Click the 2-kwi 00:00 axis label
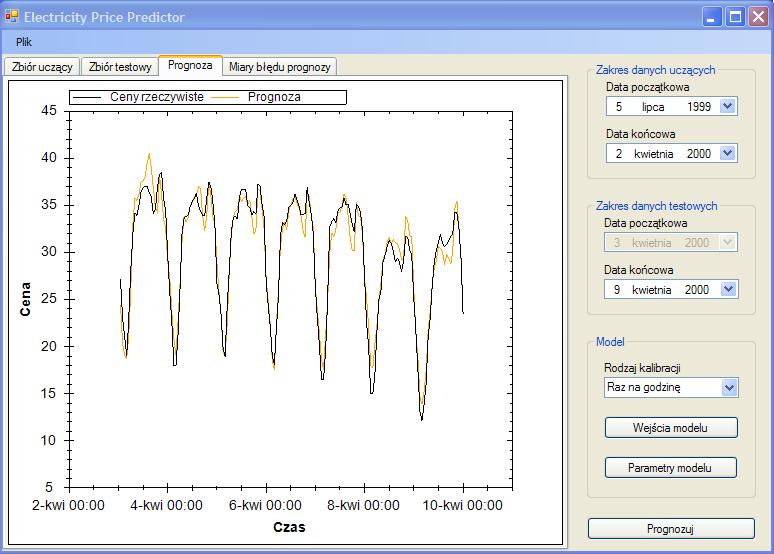Viewport: 774px width, 554px height. pos(68,505)
